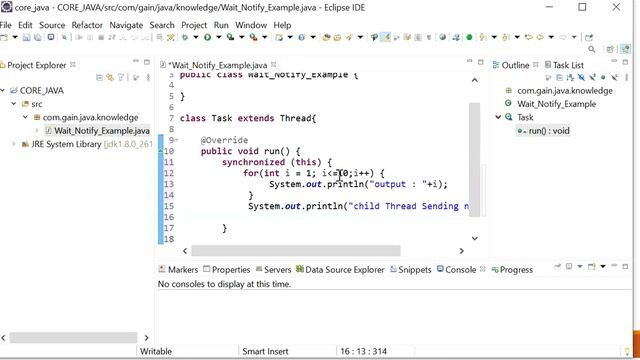Image resolution: width=640 pixels, height=360 pixels.
Task: Switch to the Snippets tab
Action: [x=411, y=269]
